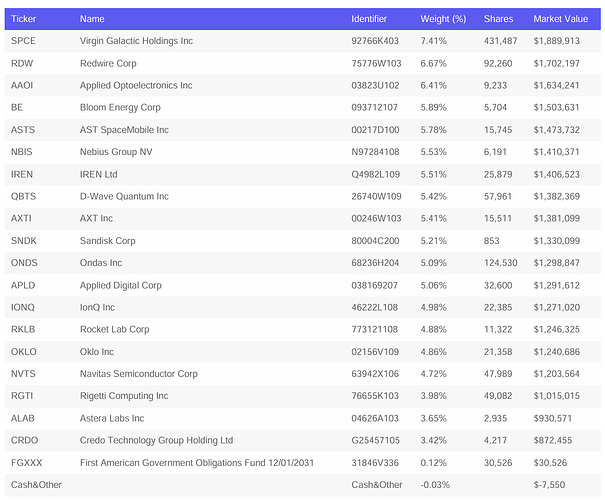The image size is (605, 500).
Task: Click the QBTS ticker cell
Action: click(23, 196)
